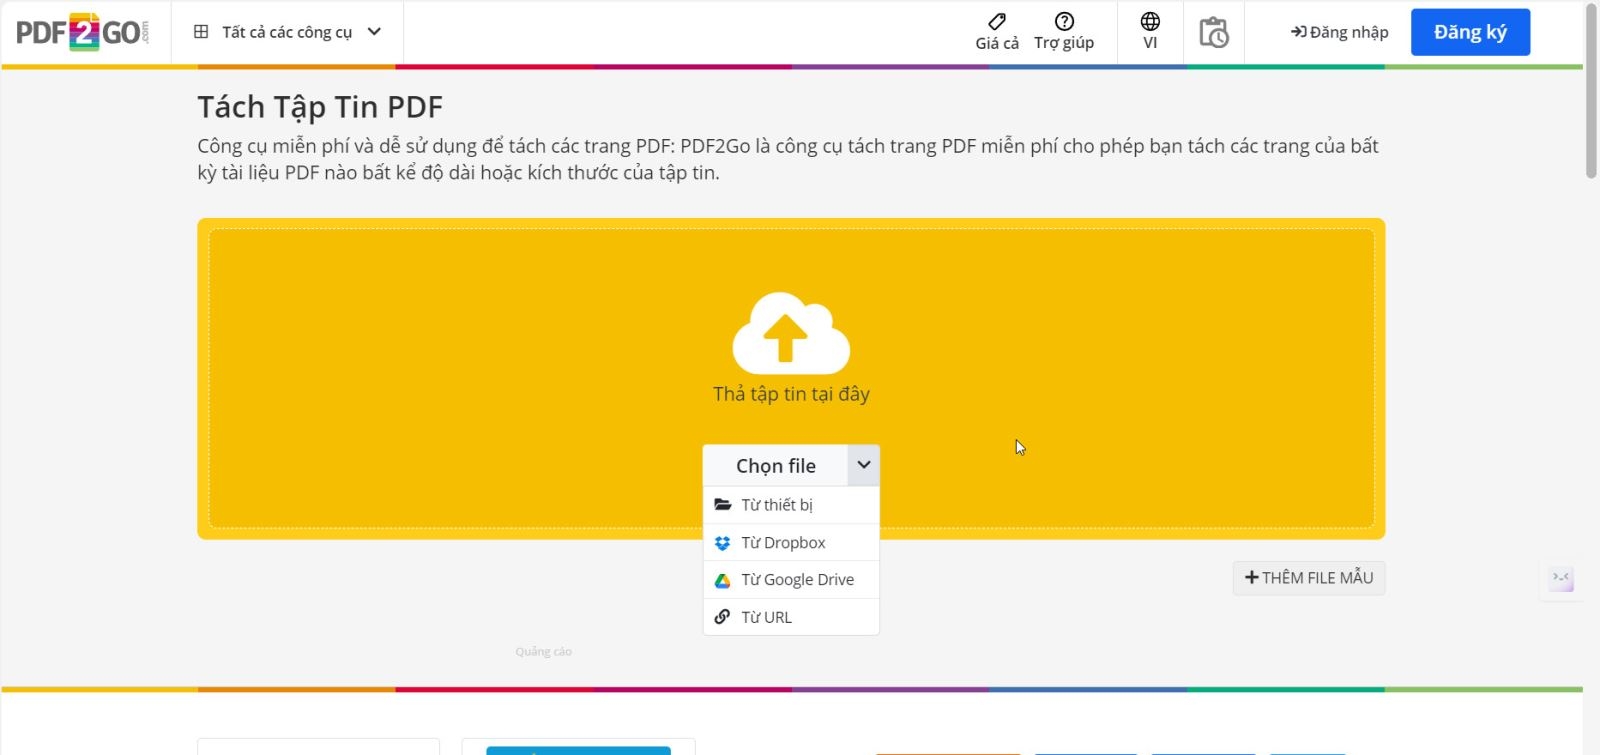This screenshot has width=1600, height=755.
Task: Select Từ Dropbox upload option
Action: coord(791,542)
